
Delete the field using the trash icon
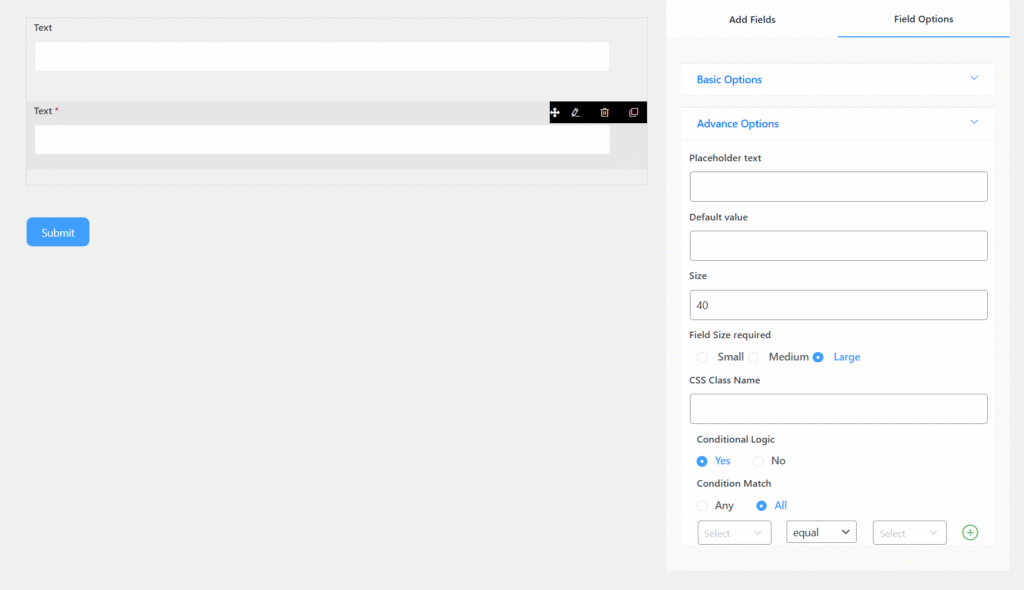(604, 113)
